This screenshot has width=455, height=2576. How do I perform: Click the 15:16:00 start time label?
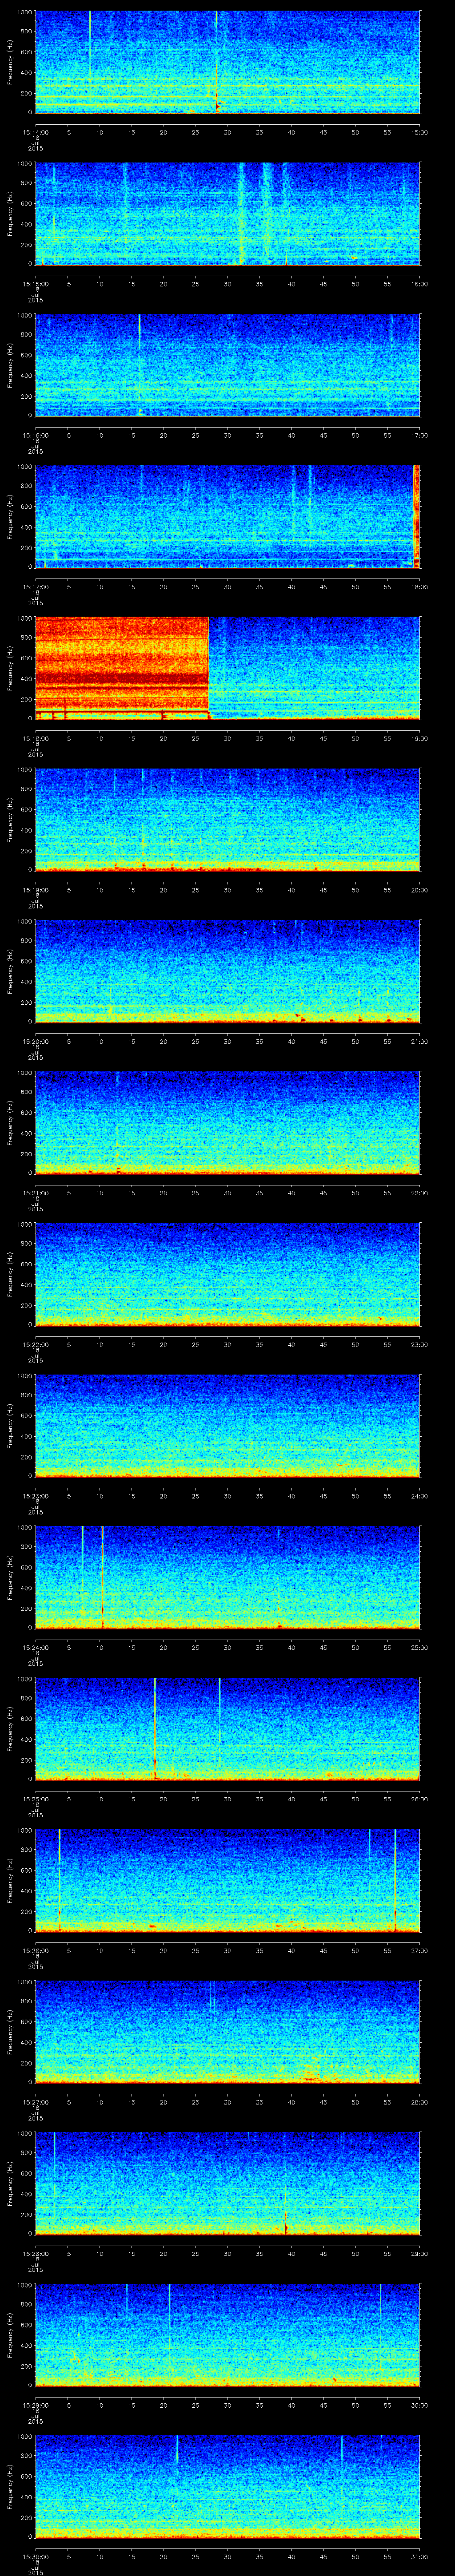tap(35, 435)
